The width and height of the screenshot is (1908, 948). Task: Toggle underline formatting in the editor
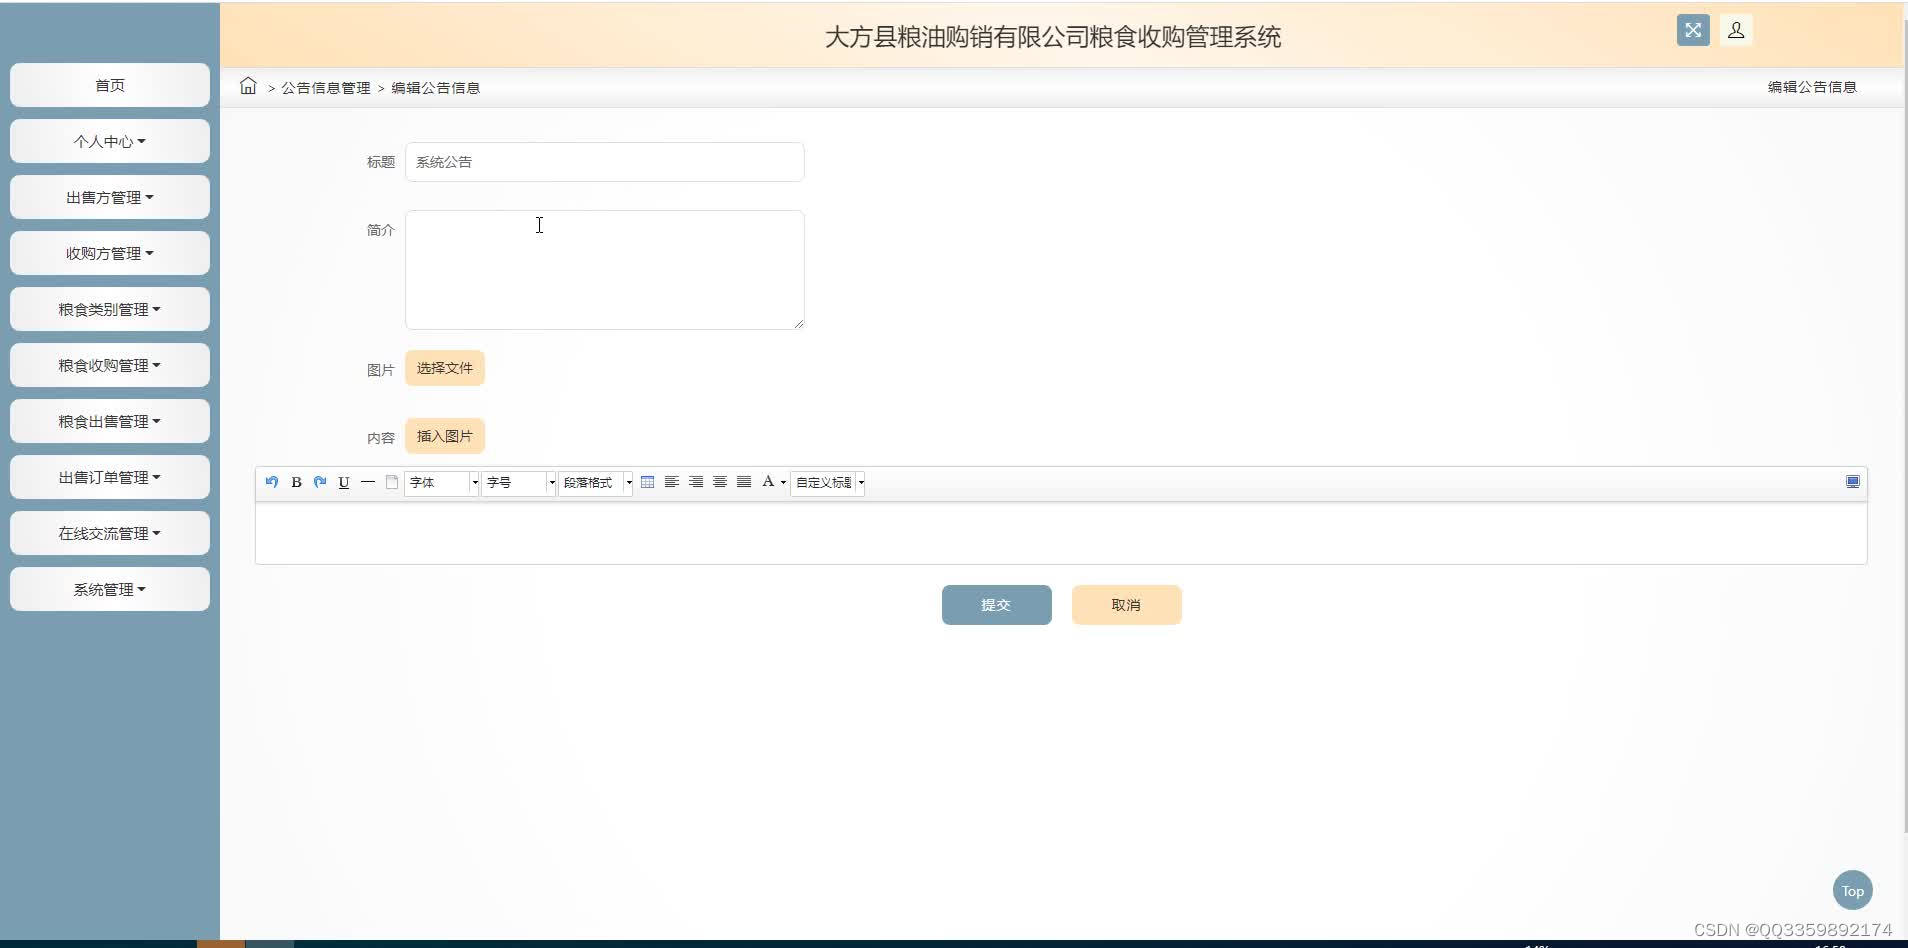tap(344, 482)
